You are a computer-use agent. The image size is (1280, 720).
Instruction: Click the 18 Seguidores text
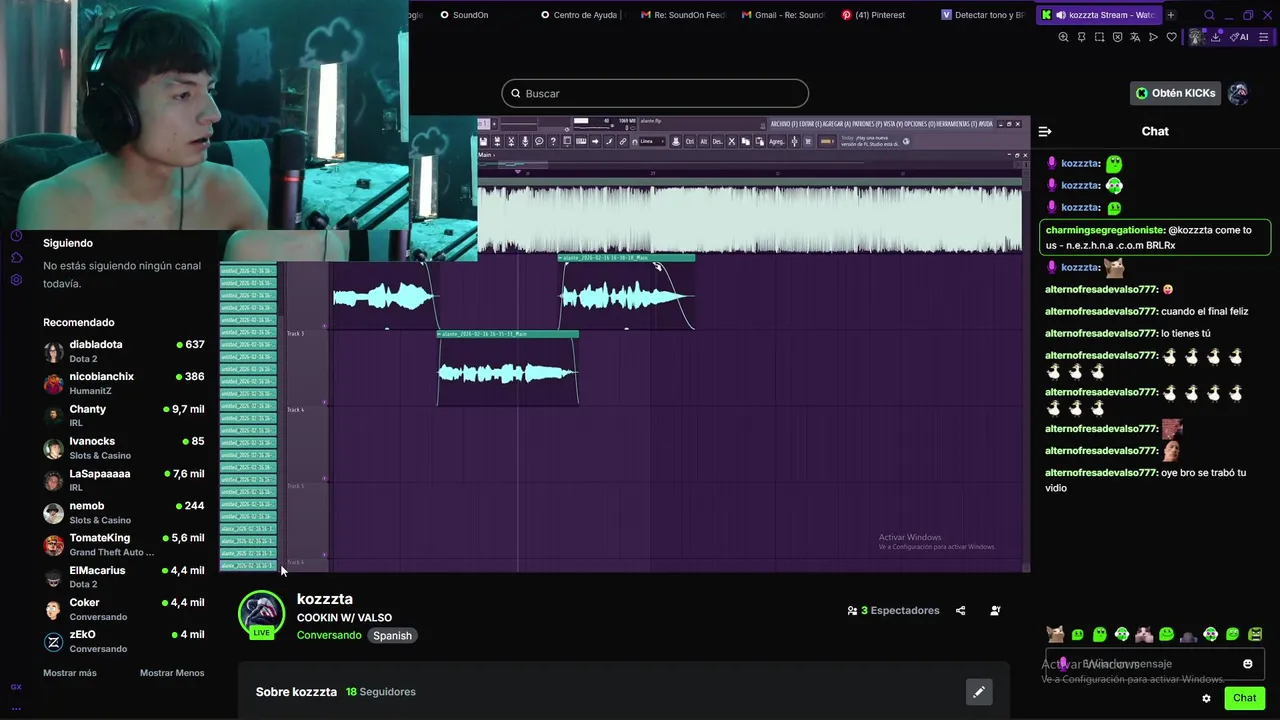[381, 692]
